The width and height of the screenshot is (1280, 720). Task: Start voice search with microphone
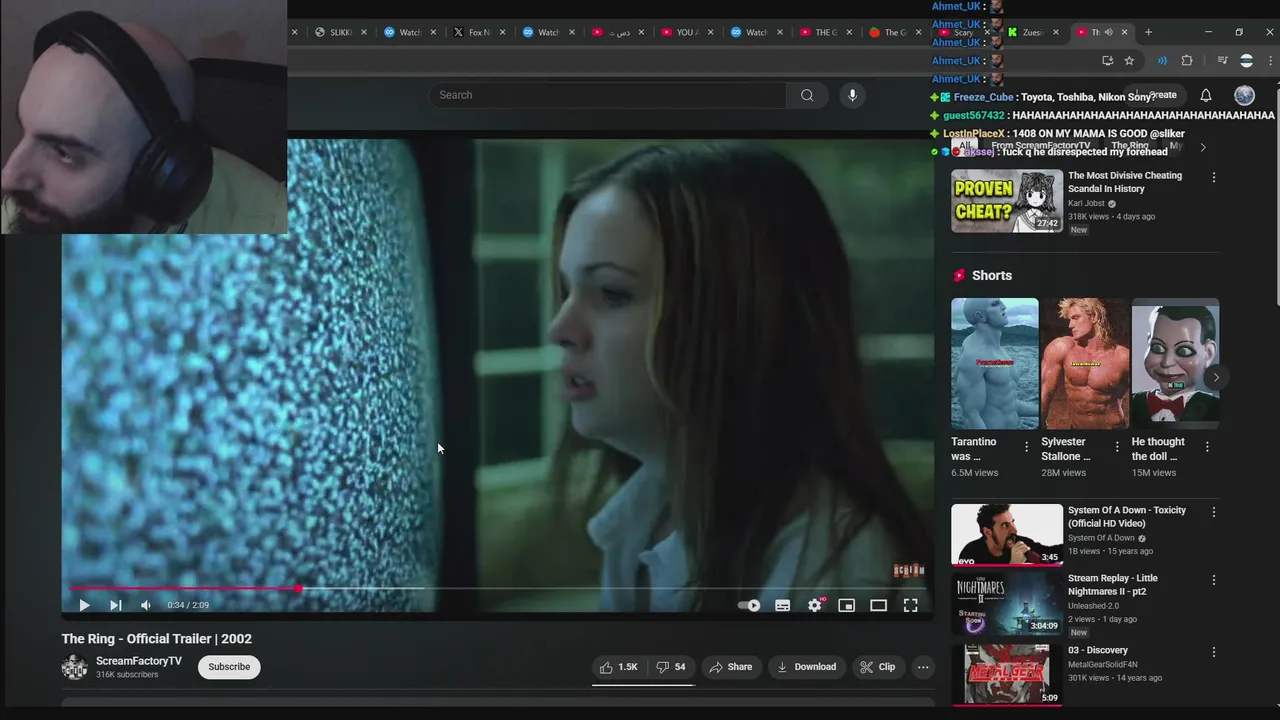click(852, 95)
